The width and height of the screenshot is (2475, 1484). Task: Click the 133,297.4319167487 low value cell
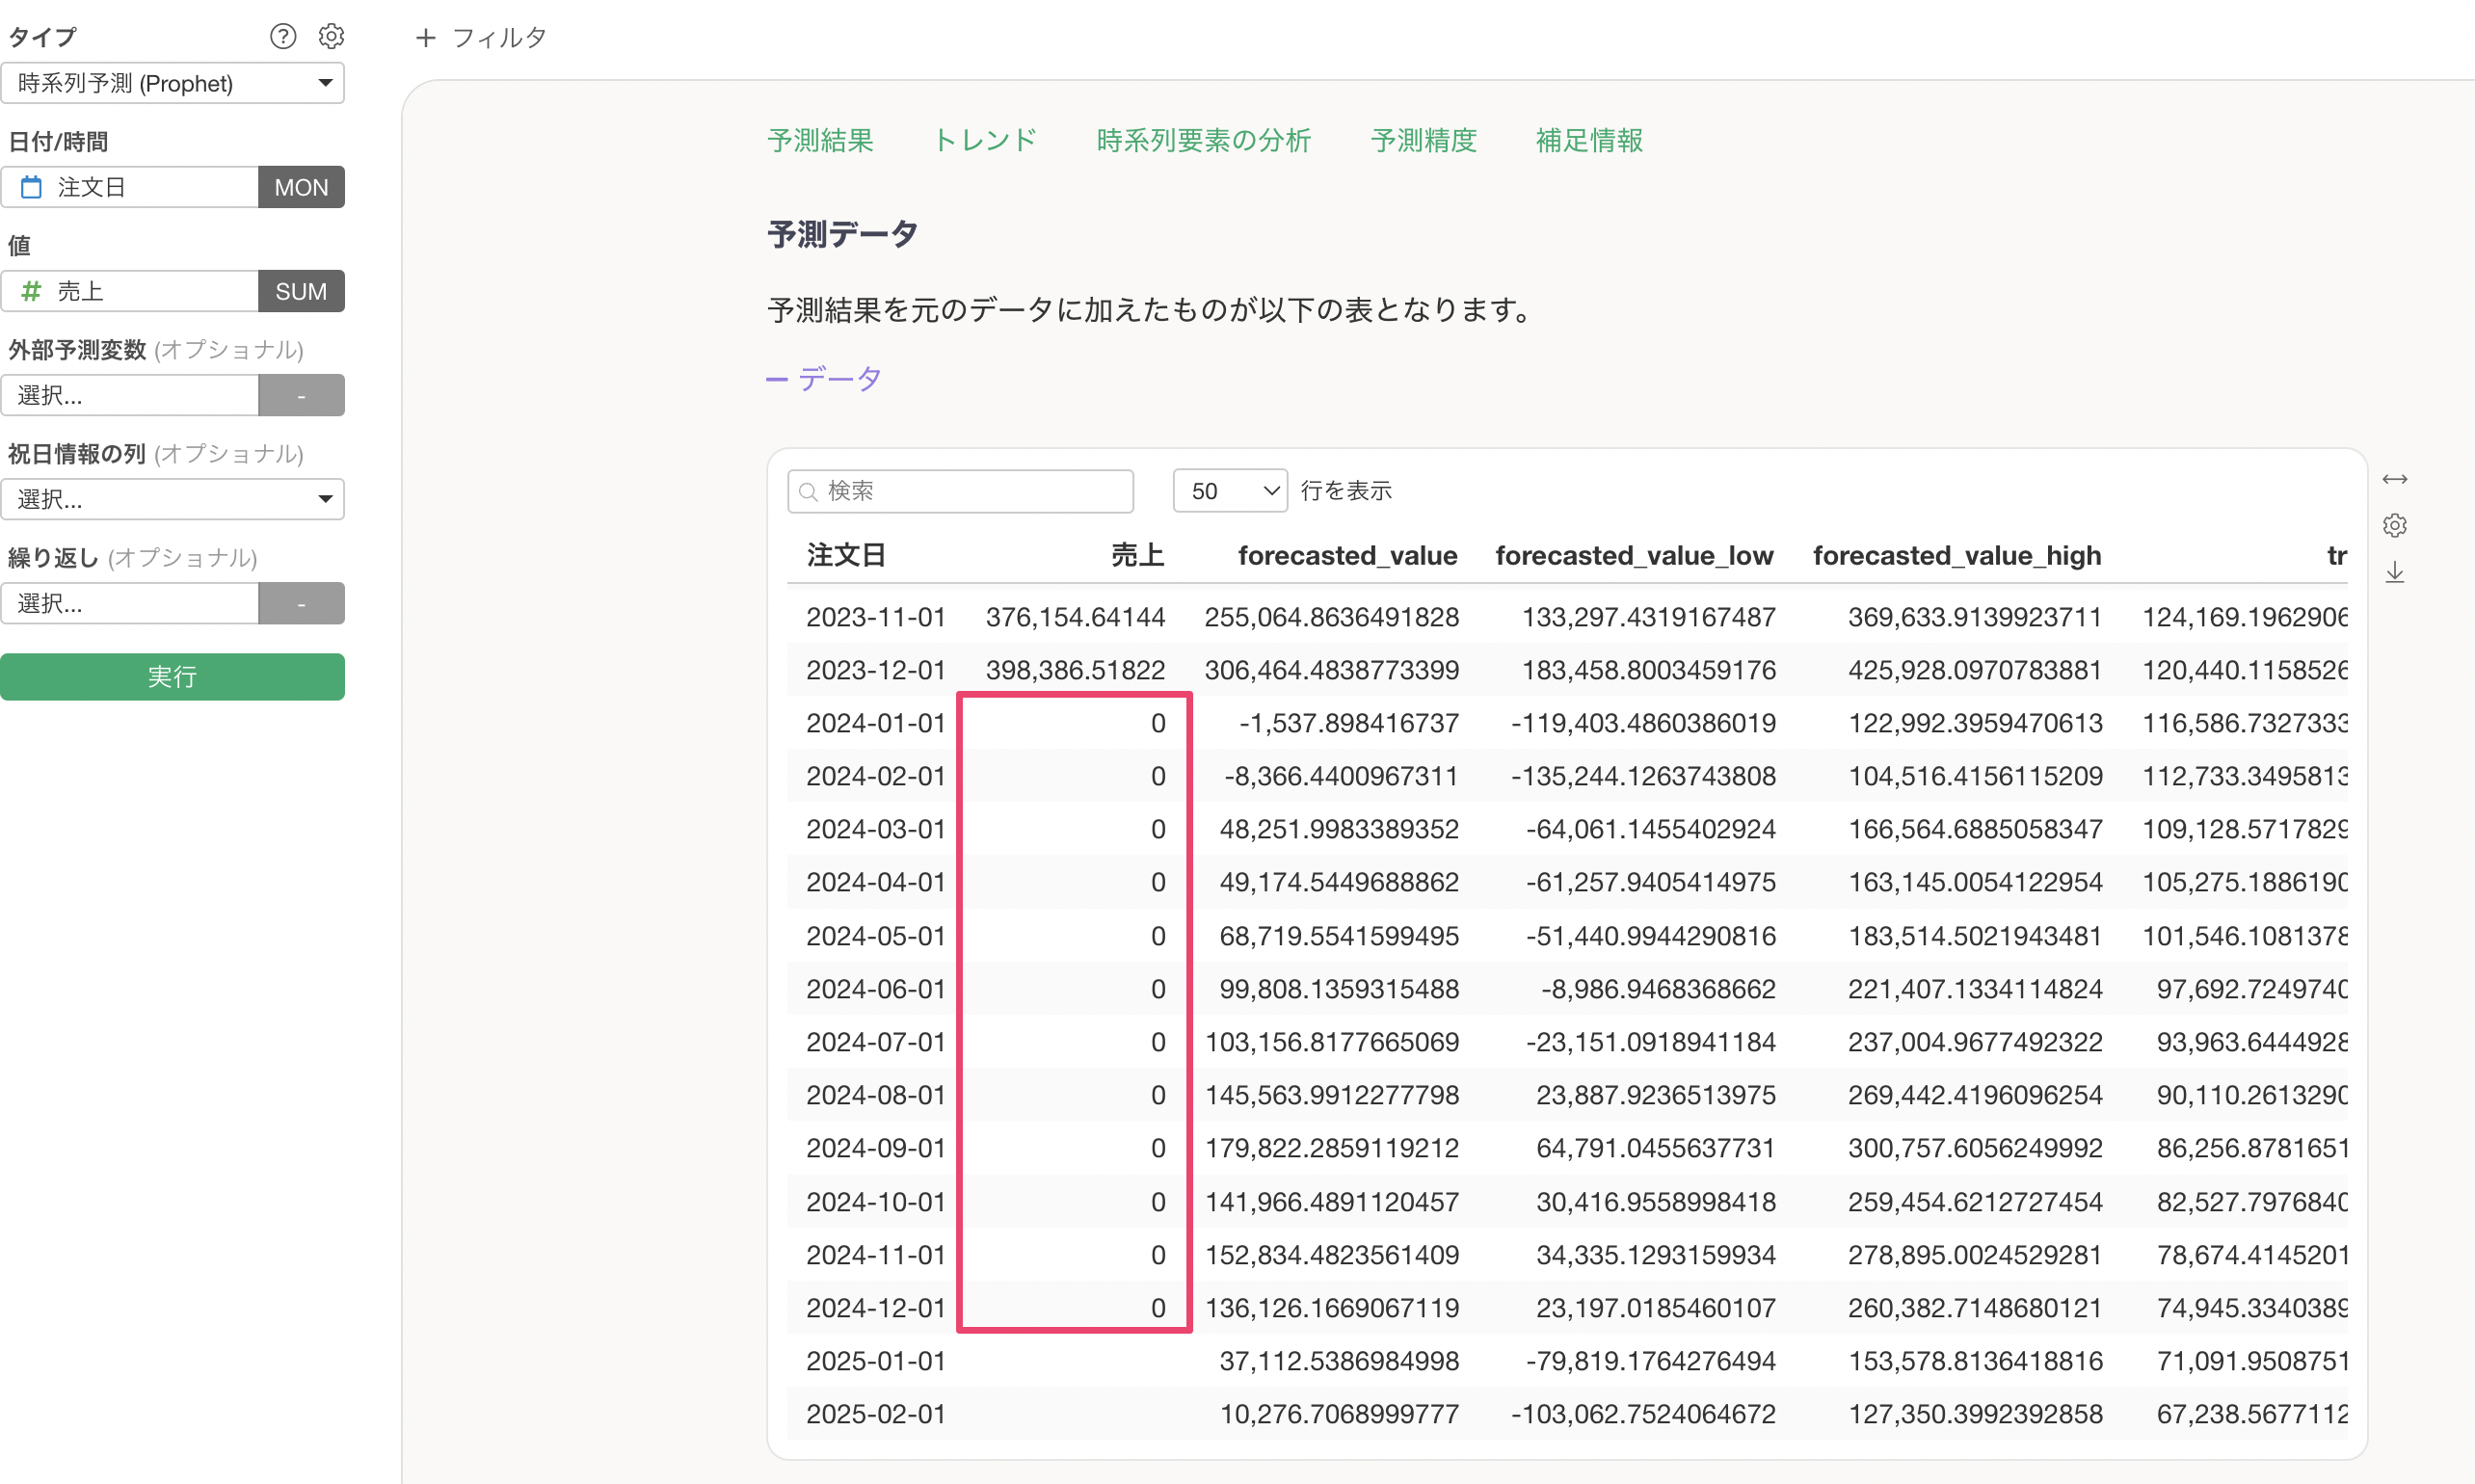pos(1649,617)
